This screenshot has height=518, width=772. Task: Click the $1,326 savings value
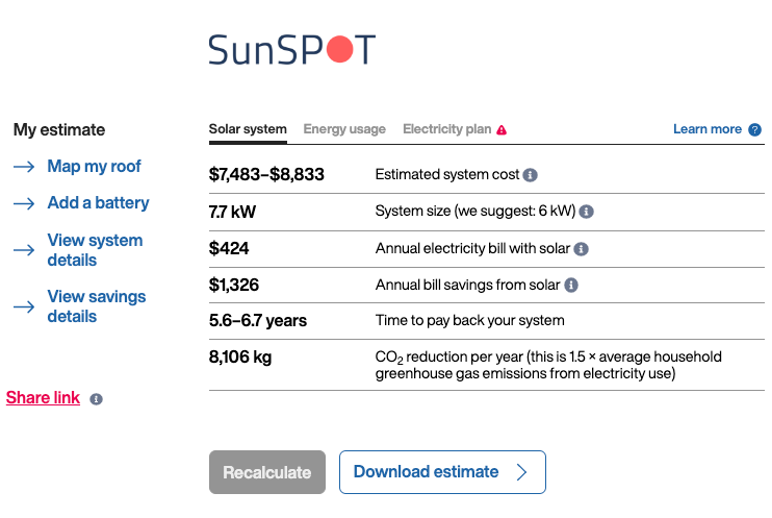pyautogui.click(x=233, y=285)
